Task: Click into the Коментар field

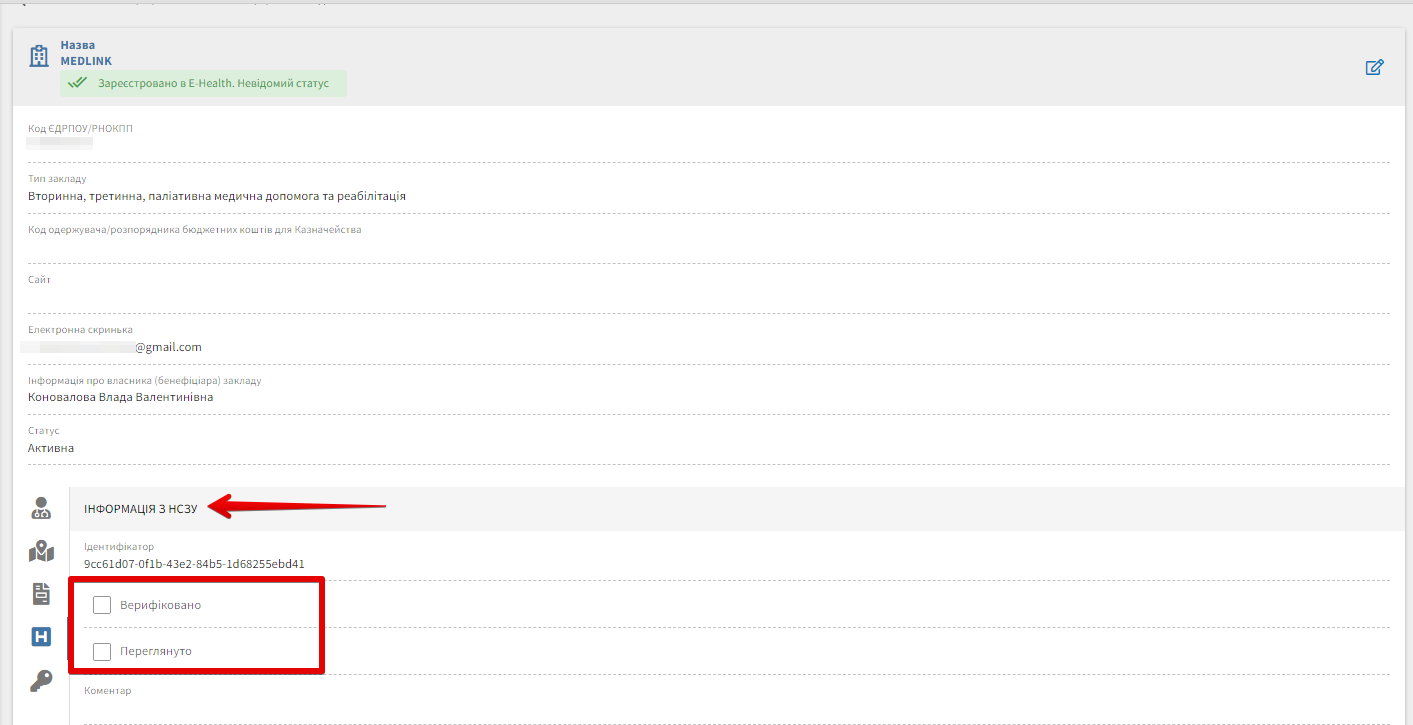Action: click(700, 709)
